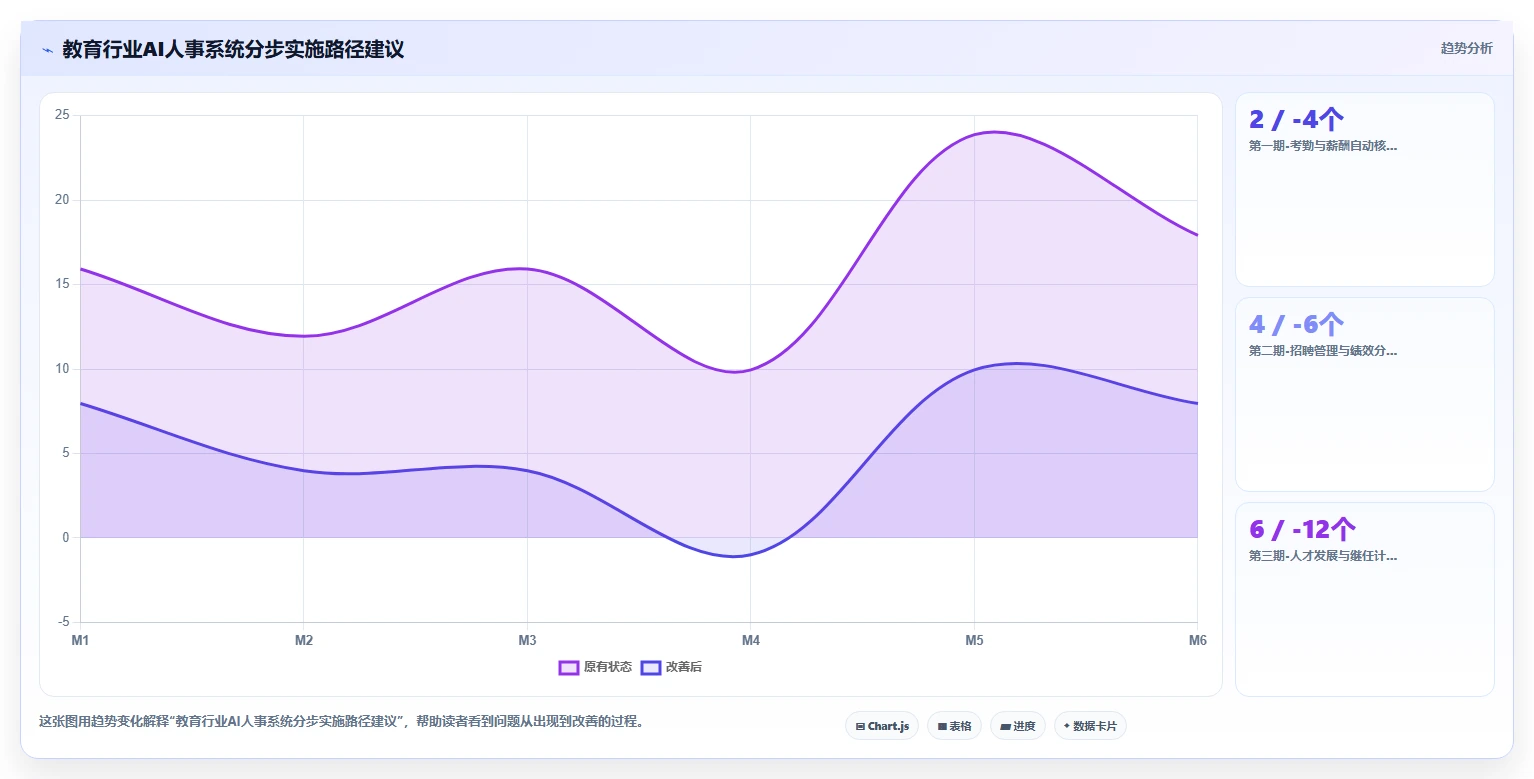Click the chart title 教育行业AI人事系统
The height and width of the screenshot is (779, 1534).
click(x=233, y=49)
